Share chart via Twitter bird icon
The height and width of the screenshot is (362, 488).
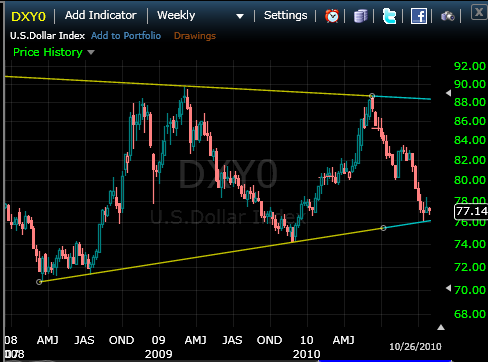pyautogui.click(x=389, y=16)
